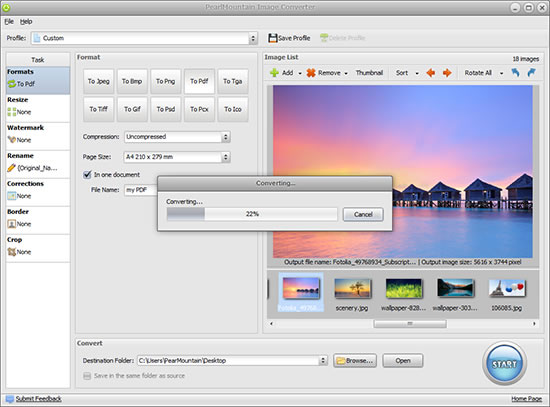Cancel the converting process
Viewport: 550px width, 407px height.
(363, 214)
